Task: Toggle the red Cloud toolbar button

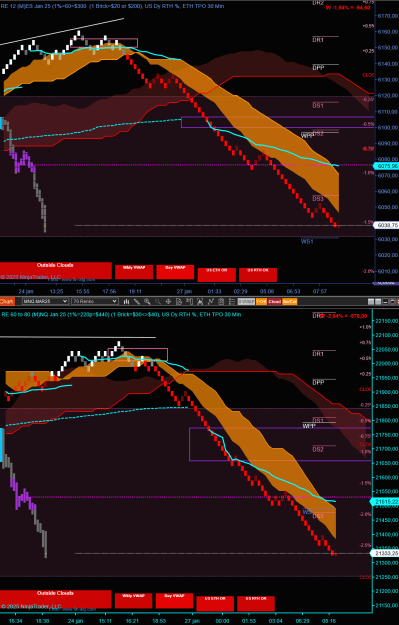Action: [x=275, y=301]
